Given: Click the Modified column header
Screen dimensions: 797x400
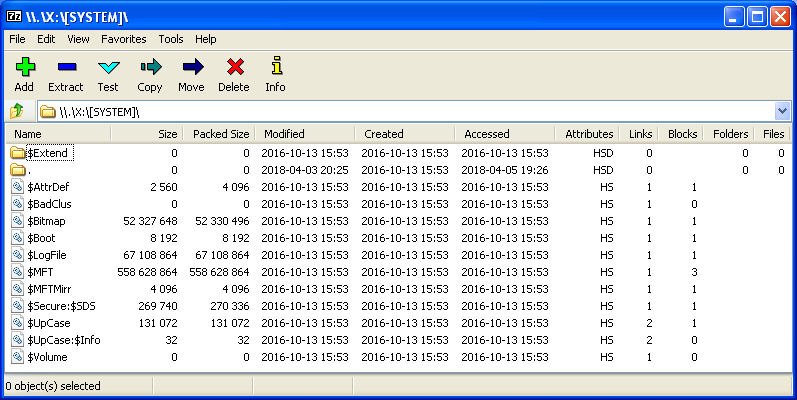Looking at the screenshot, I should tap(284, 134).
